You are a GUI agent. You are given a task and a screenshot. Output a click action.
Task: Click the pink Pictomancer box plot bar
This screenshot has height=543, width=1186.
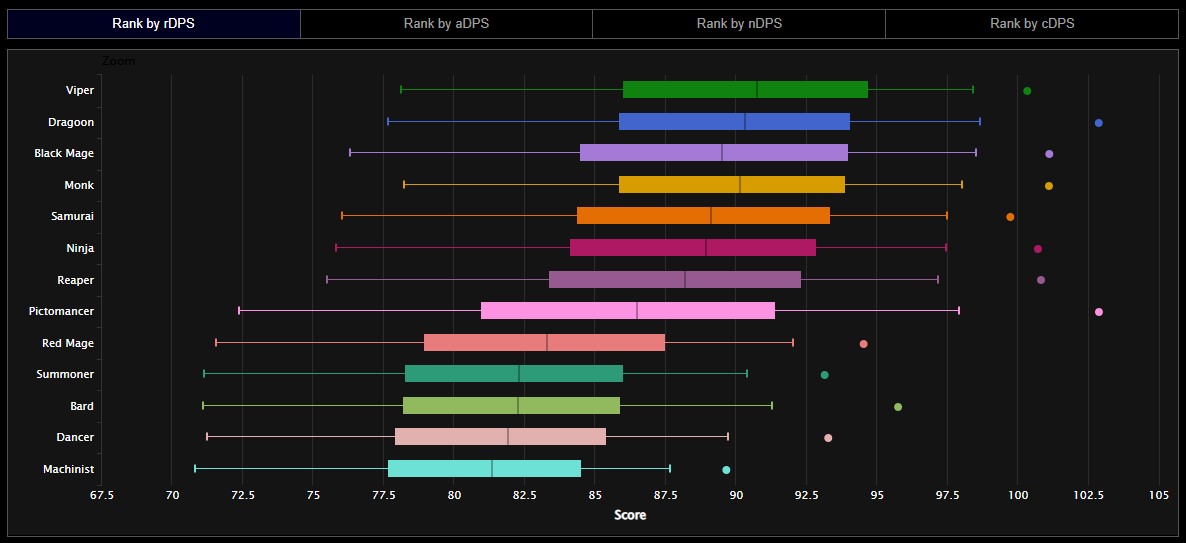[x=628, y=310]
